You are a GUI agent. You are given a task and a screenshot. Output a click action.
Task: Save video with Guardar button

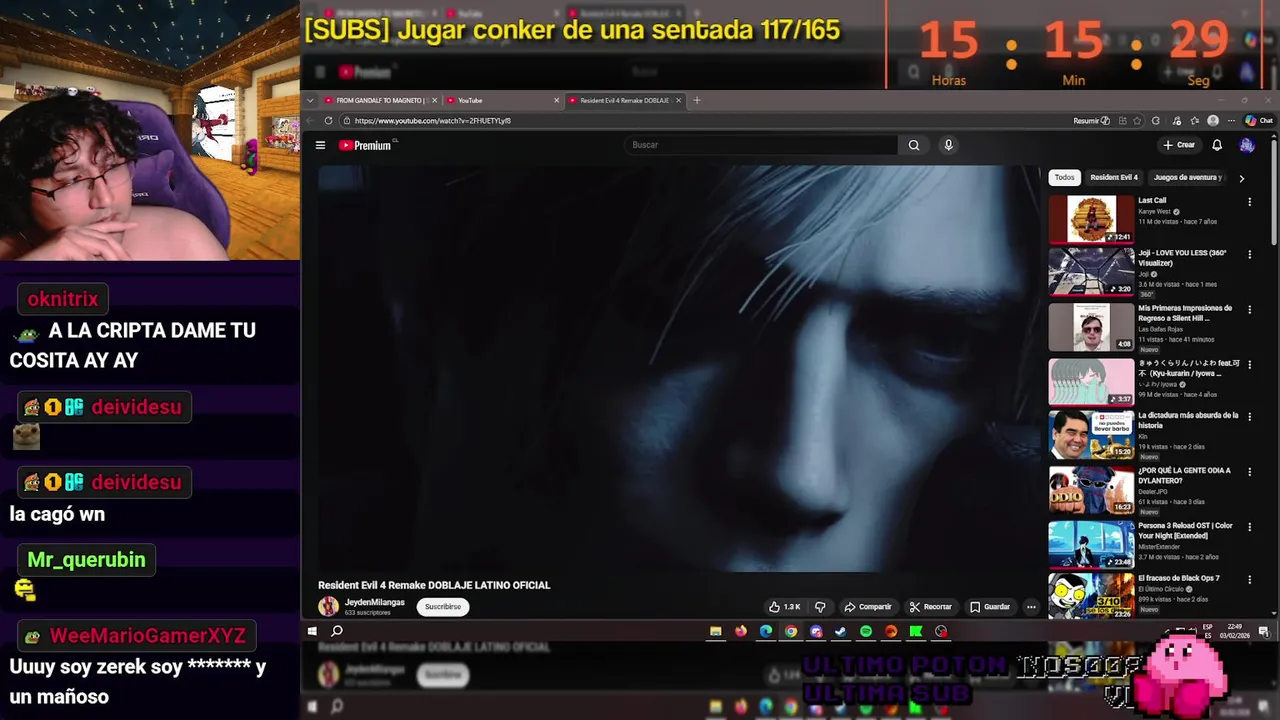[990, 607]
